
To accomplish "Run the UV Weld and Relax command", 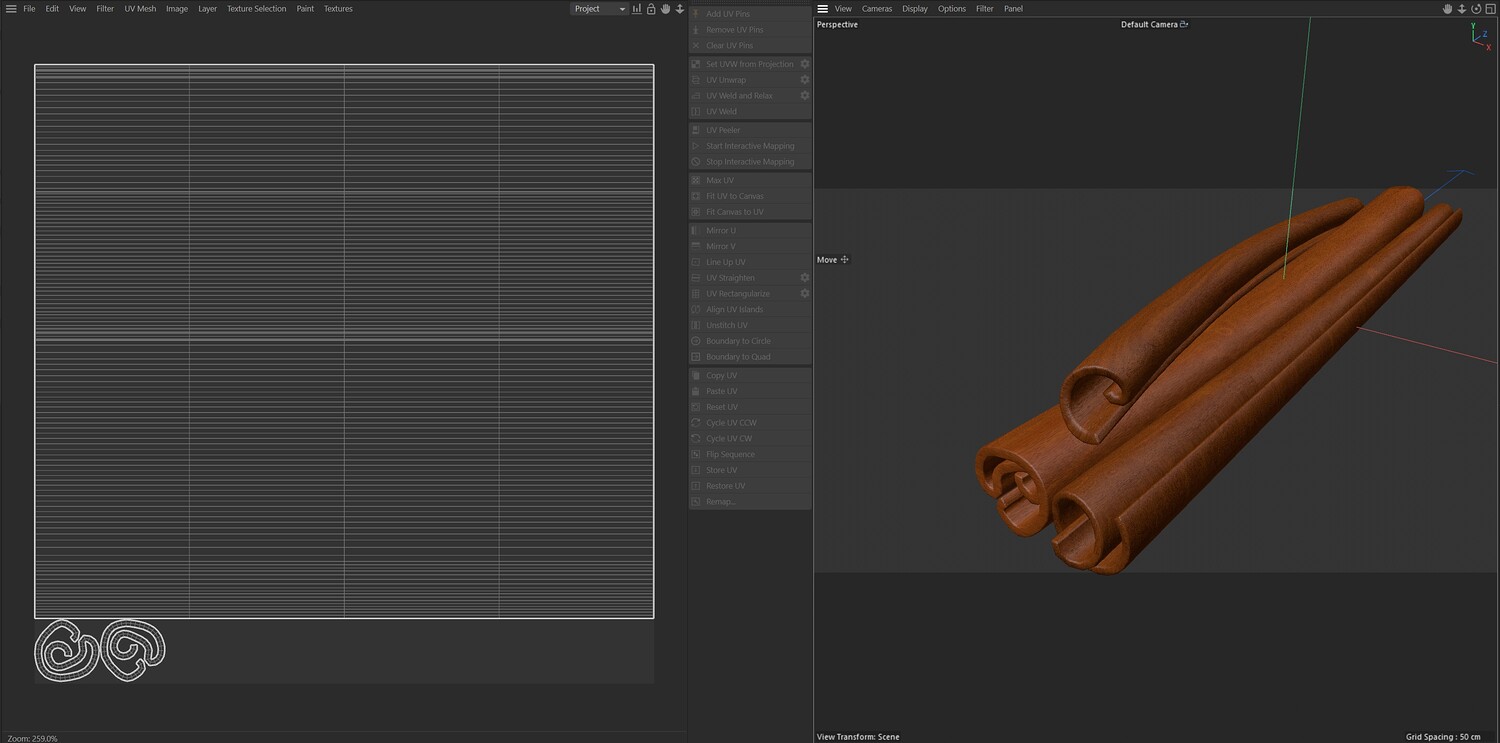I will [743, 96].
